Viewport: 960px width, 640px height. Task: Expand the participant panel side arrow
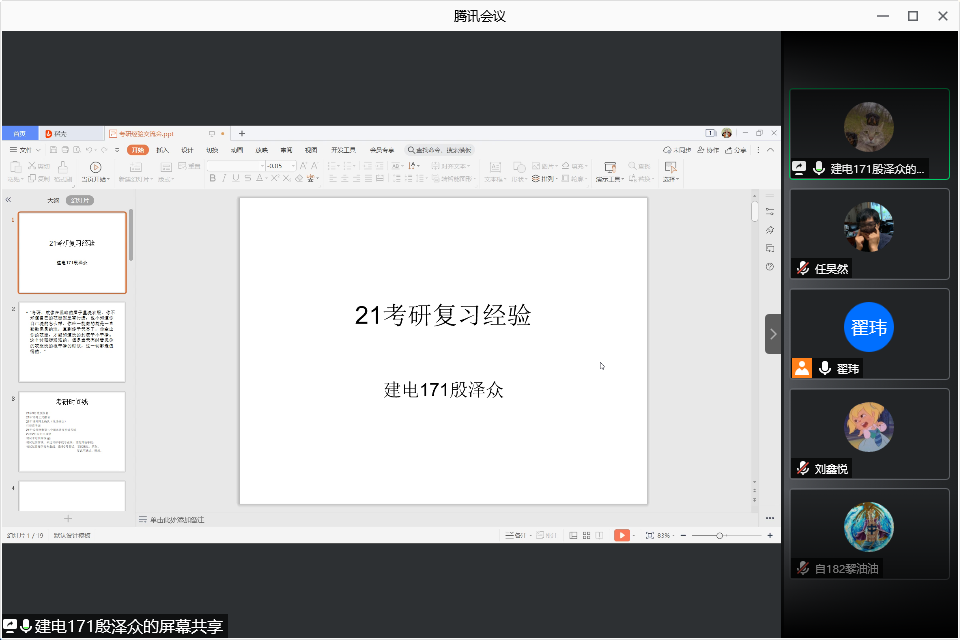(x=772, y=334)
